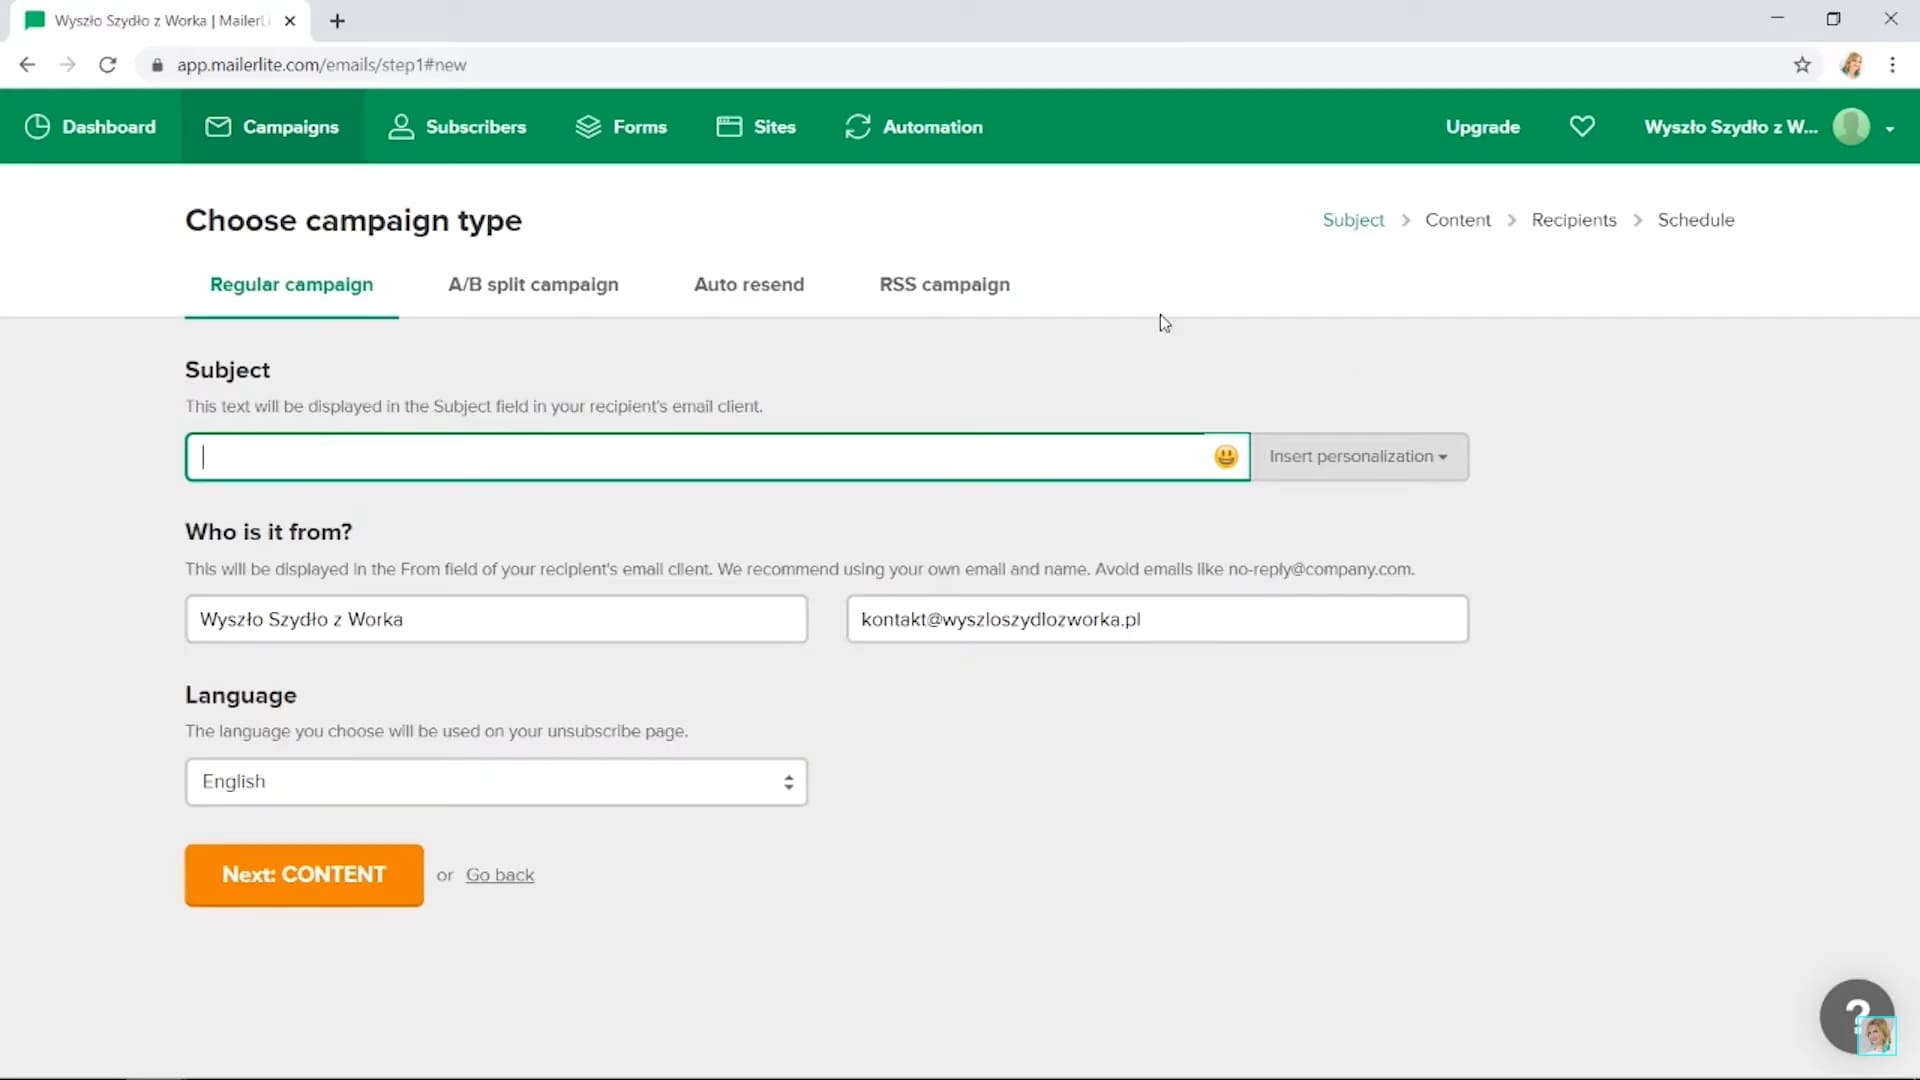Click the sender email address field
The image size is (1920, 1080).
tap(1157, 619)
